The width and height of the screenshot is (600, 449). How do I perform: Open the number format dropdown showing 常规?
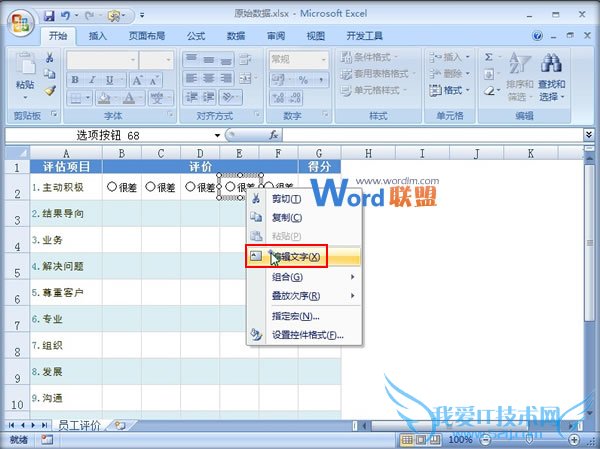(324, 60)
